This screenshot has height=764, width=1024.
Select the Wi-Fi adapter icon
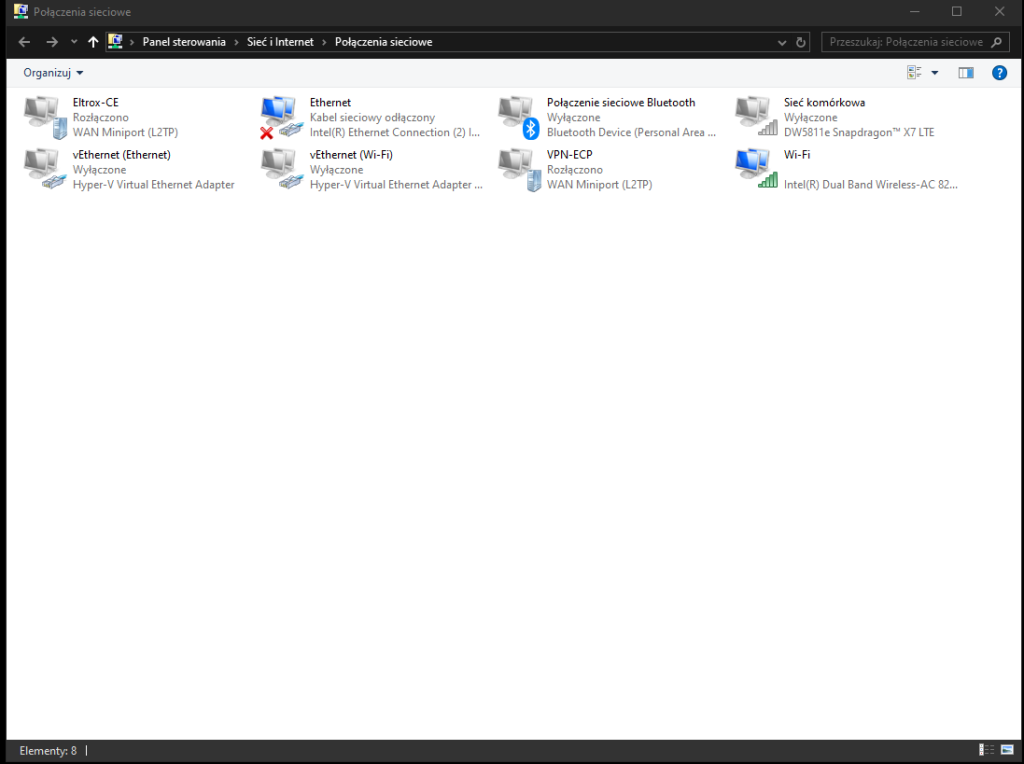(754, 169)
